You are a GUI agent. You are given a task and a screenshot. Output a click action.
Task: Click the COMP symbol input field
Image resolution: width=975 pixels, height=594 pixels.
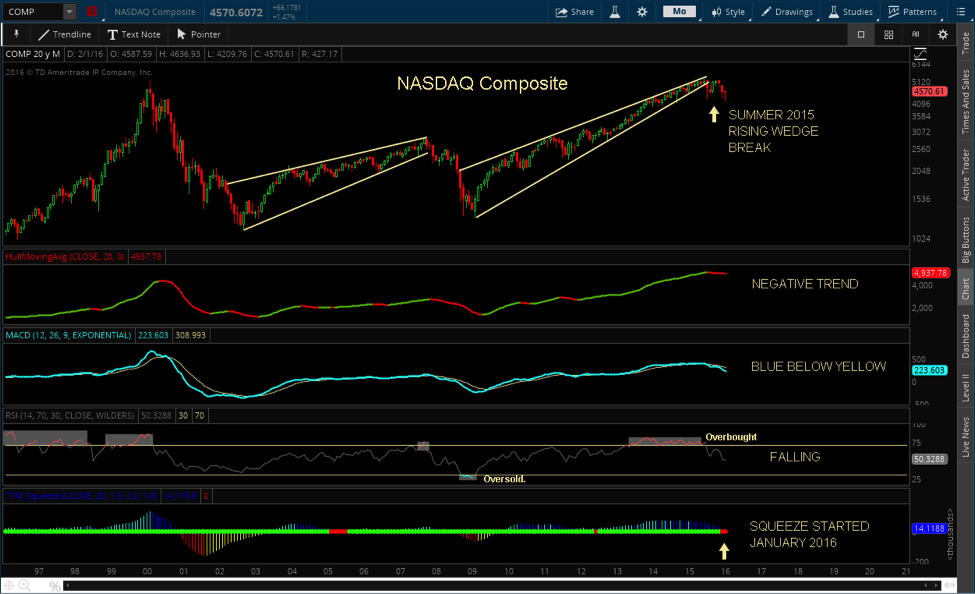coord(34,12)
